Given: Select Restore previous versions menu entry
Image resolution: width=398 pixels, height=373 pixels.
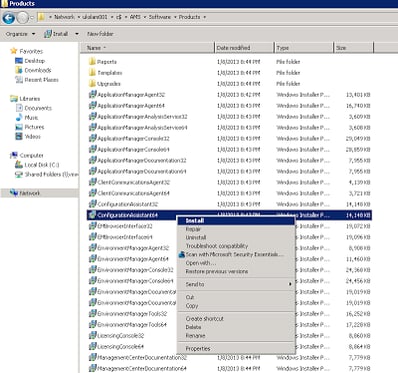Looking at the screenshot, I should pyautogui.click(x=236, y=271).
